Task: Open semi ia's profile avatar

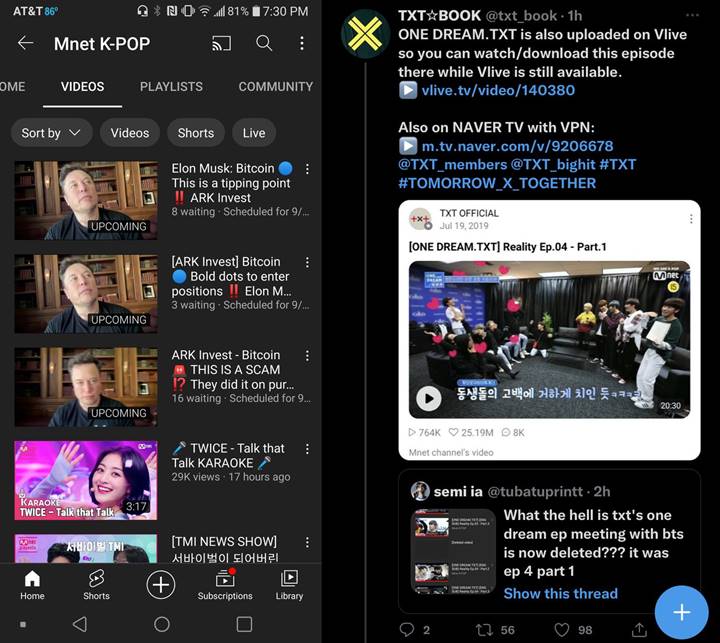Action: tap(420, 491)
